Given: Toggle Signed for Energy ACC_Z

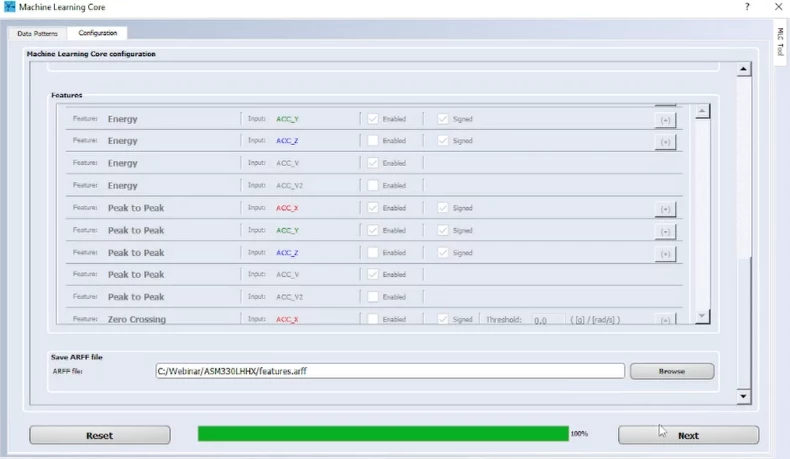Looking at the screenshot, I should (x=443, y=141).
